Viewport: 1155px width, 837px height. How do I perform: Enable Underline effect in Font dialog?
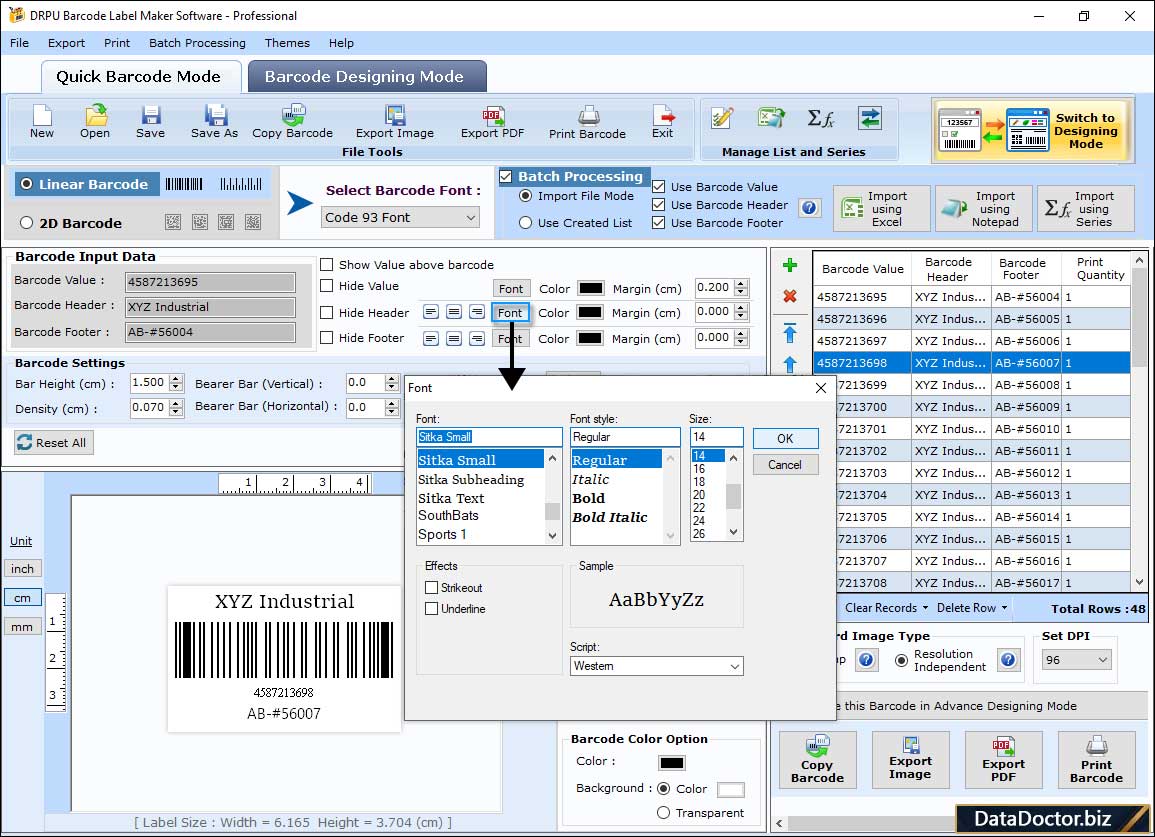(x=432, y=609)
